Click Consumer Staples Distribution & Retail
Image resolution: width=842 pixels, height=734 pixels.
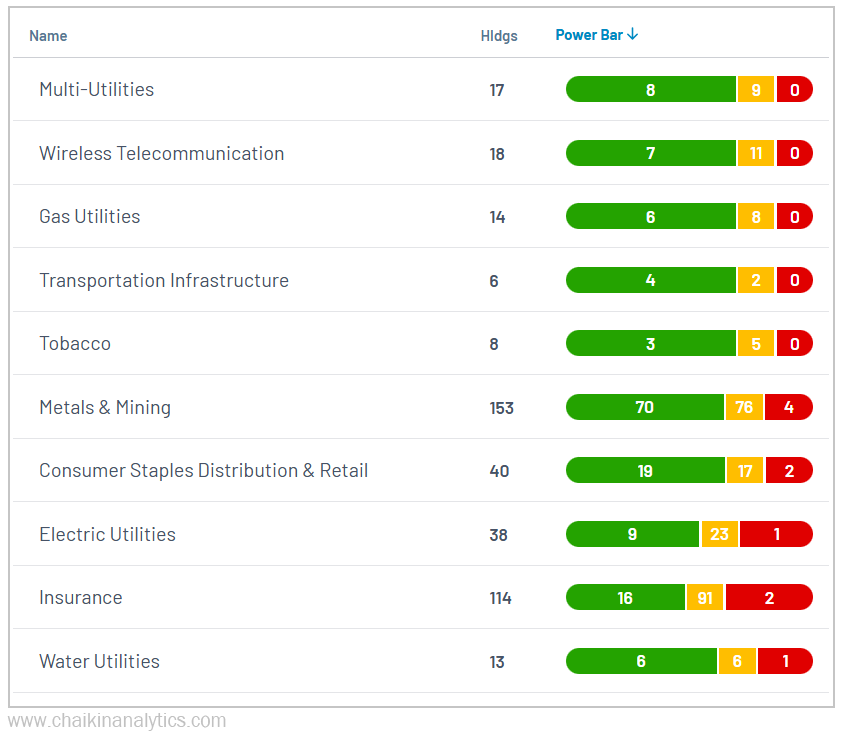pos(203,471)
